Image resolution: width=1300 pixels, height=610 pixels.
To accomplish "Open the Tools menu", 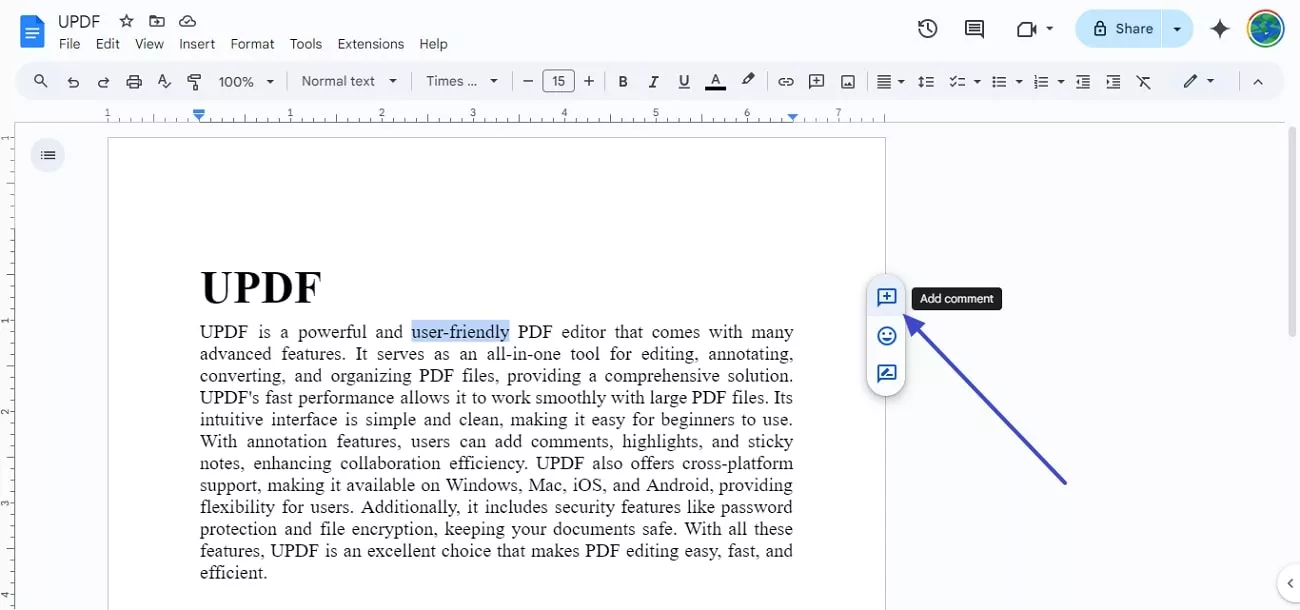I will click(x=306, y=44).
